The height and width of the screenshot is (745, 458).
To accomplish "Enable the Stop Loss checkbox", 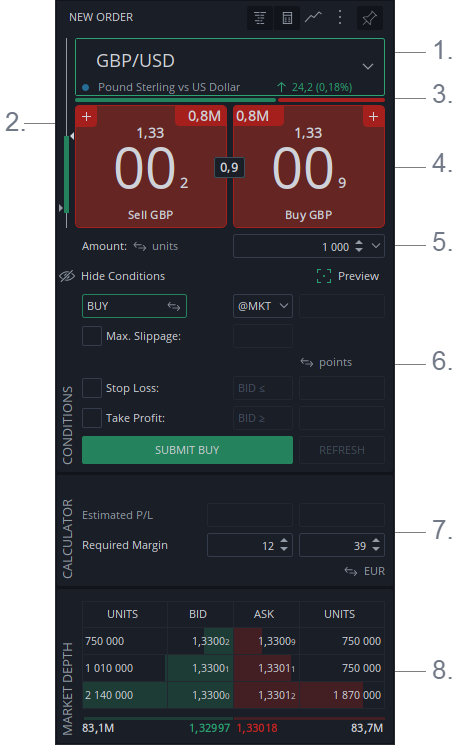I will click(x=92, y=388).
